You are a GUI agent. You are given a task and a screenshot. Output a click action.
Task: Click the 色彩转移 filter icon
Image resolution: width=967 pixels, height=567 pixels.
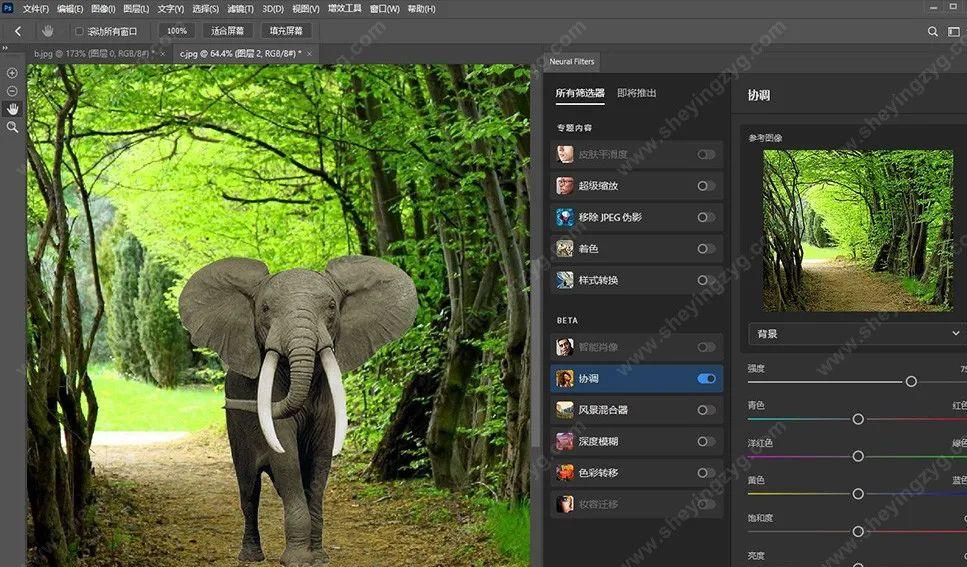coord(565,472)
